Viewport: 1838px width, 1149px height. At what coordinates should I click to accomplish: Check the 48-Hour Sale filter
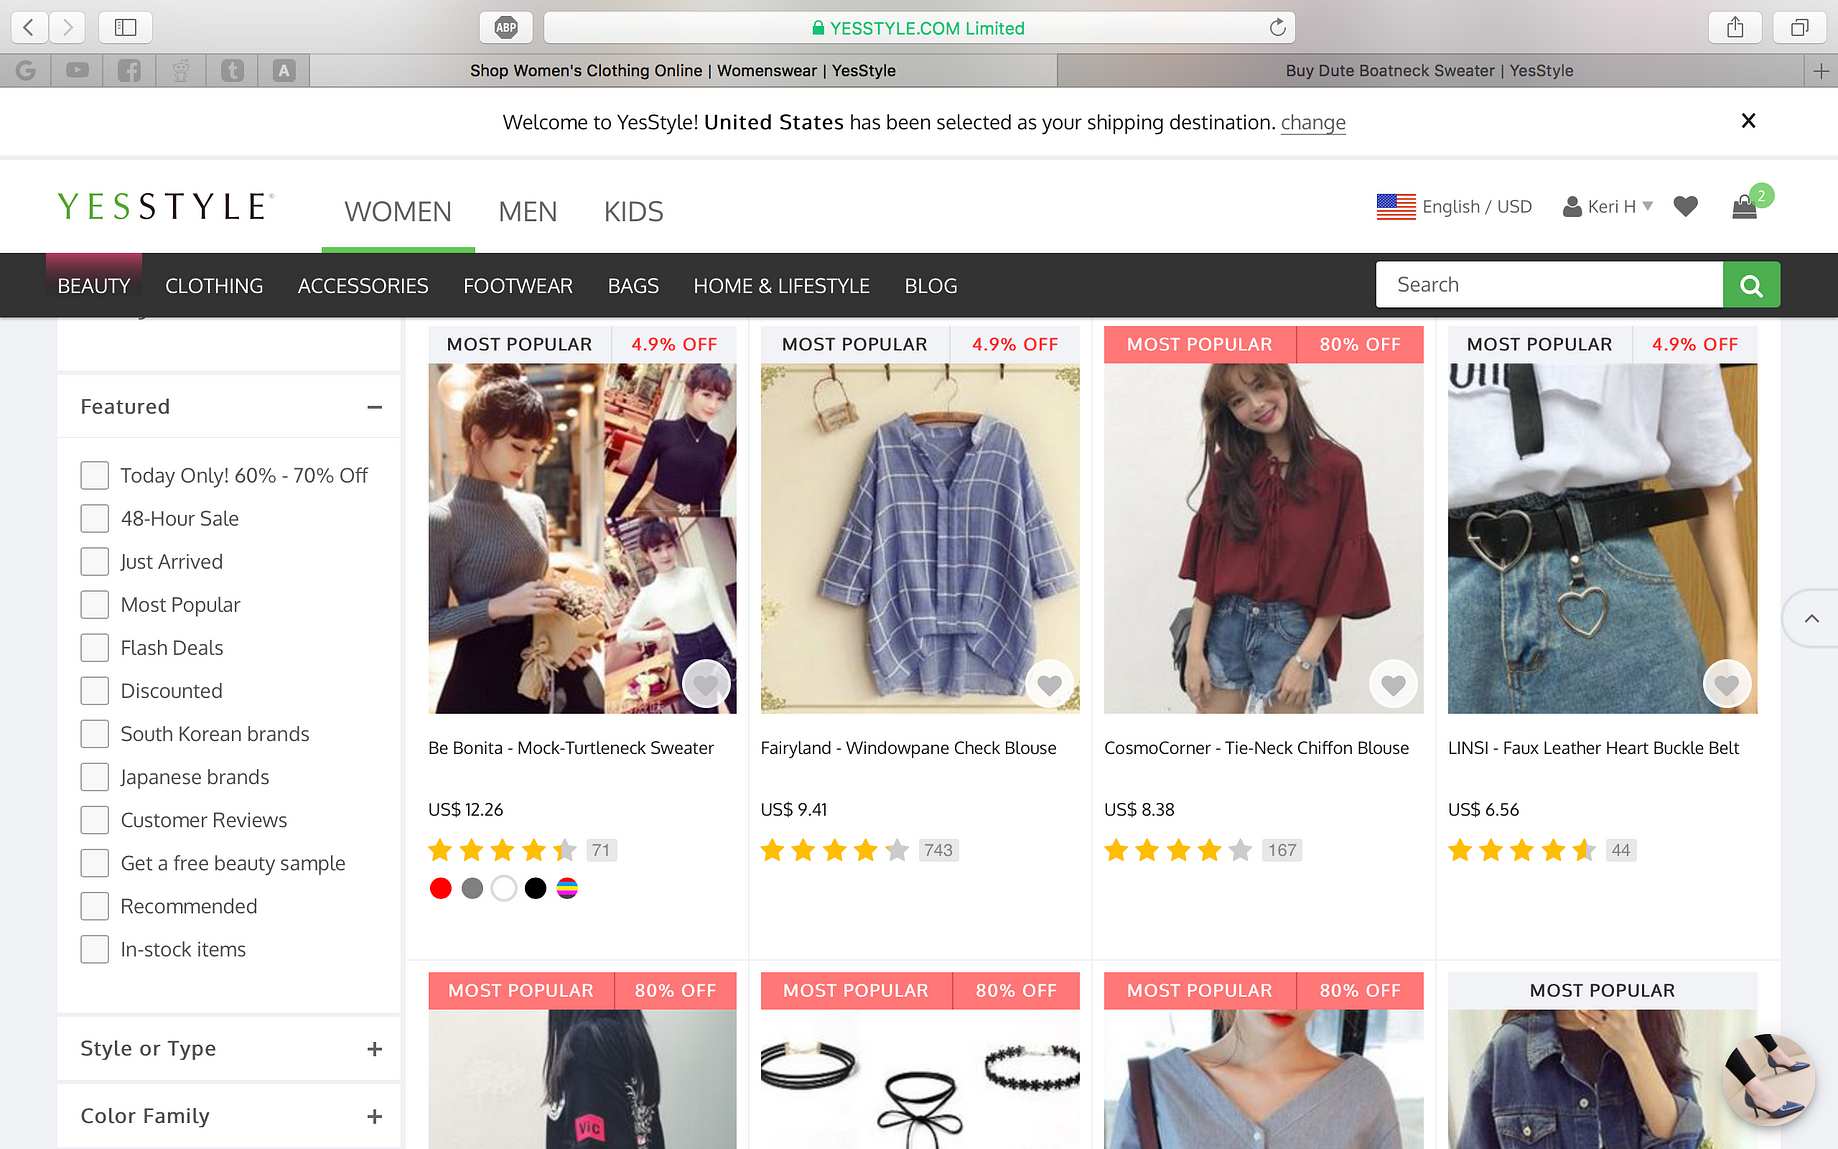click(x=95, y=518)
